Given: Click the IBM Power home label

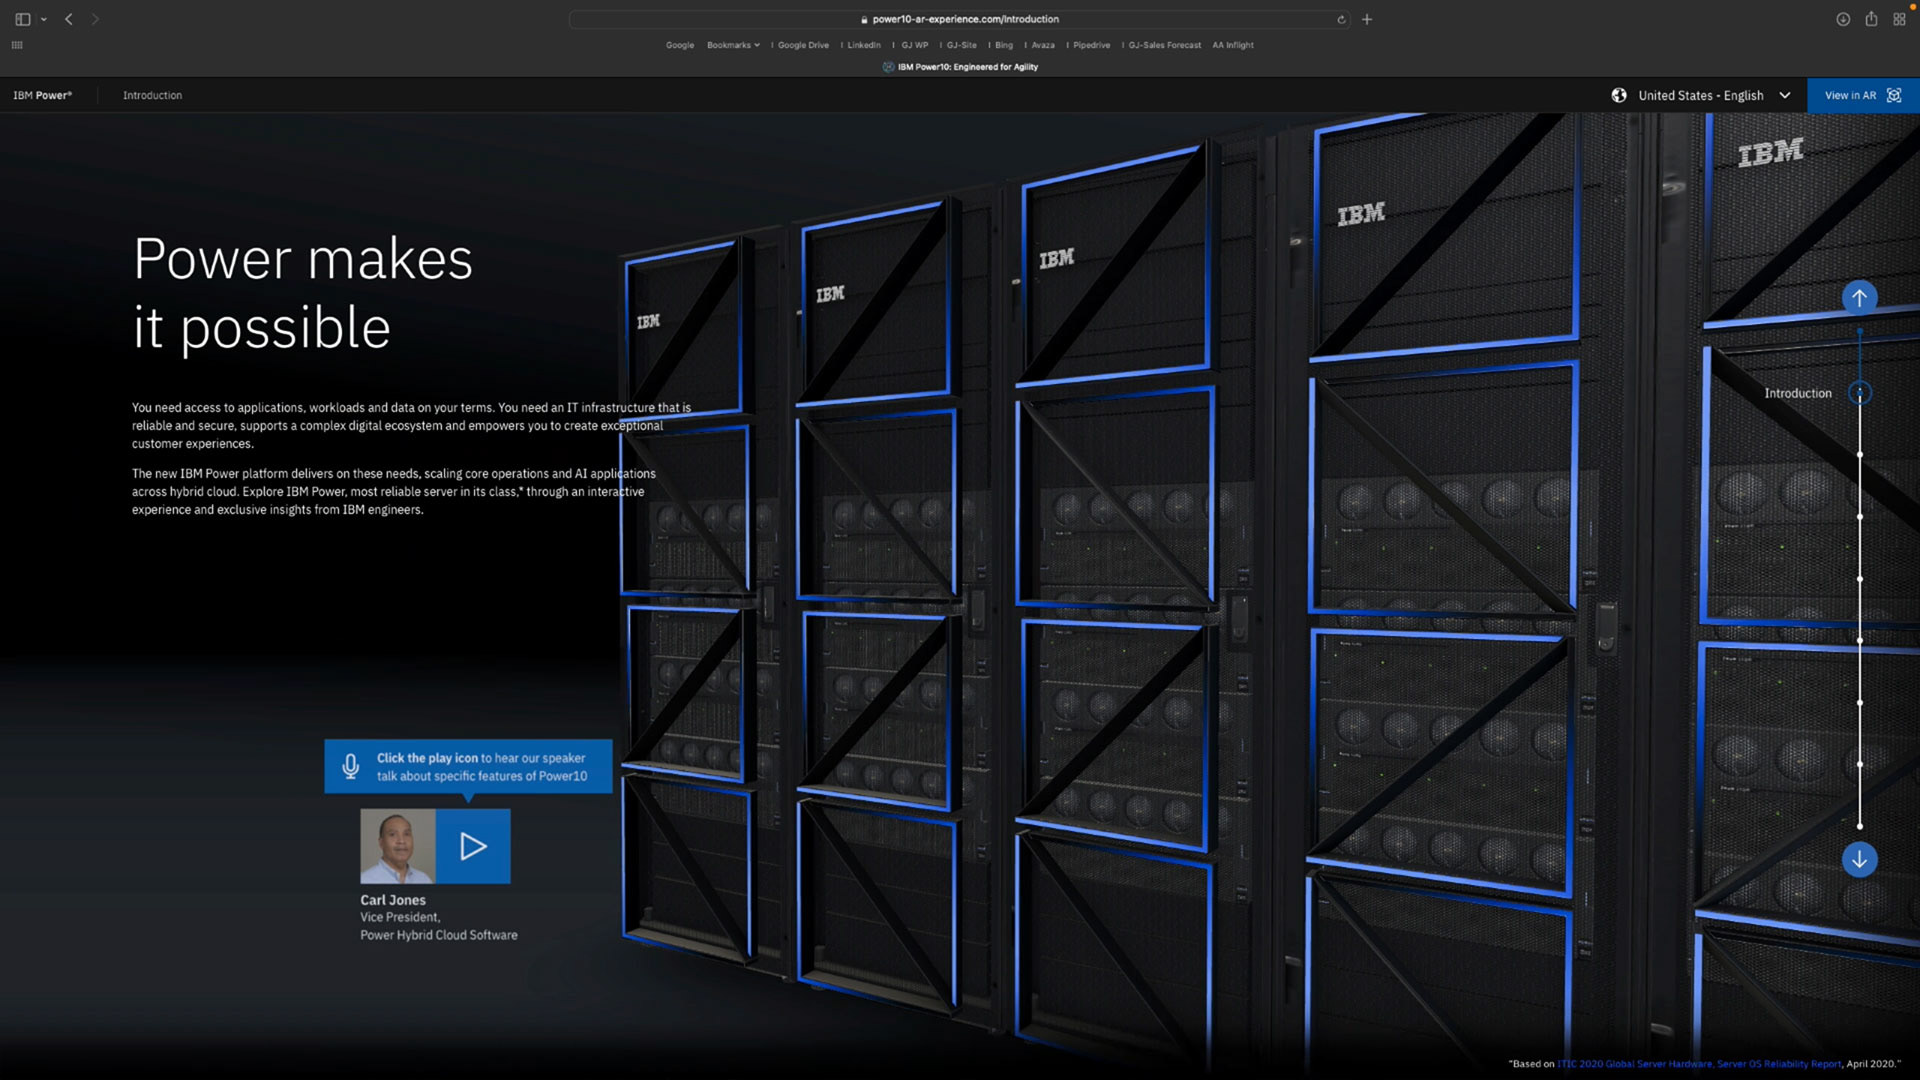Looking at the screenshot, I should [42, 95].
